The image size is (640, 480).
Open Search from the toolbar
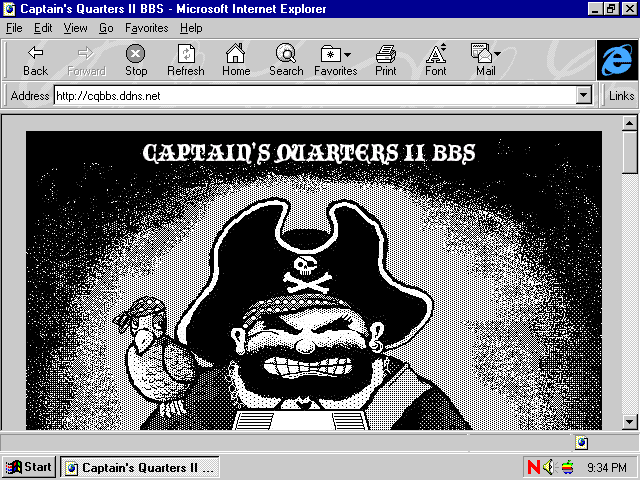click(x=286, y=60)
